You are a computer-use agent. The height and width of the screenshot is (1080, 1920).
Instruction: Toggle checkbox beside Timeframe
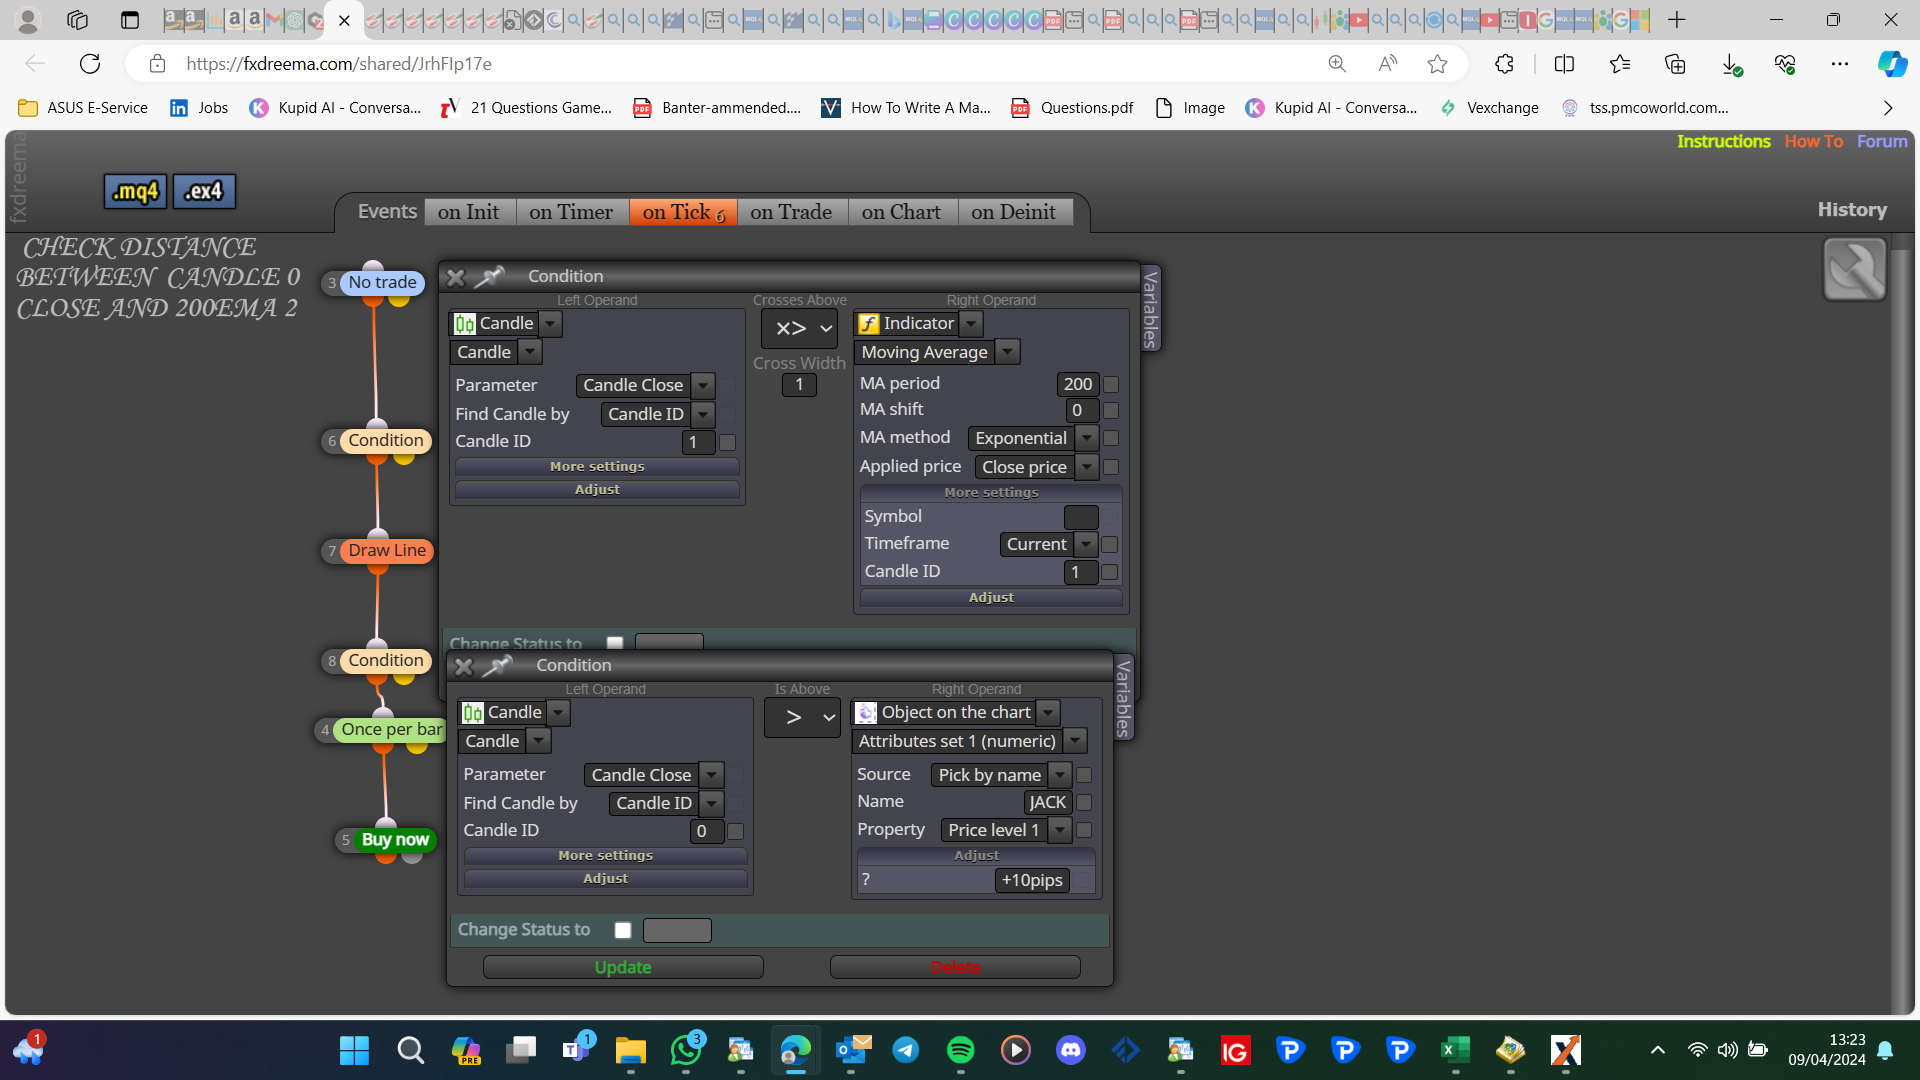point(1109,544)
